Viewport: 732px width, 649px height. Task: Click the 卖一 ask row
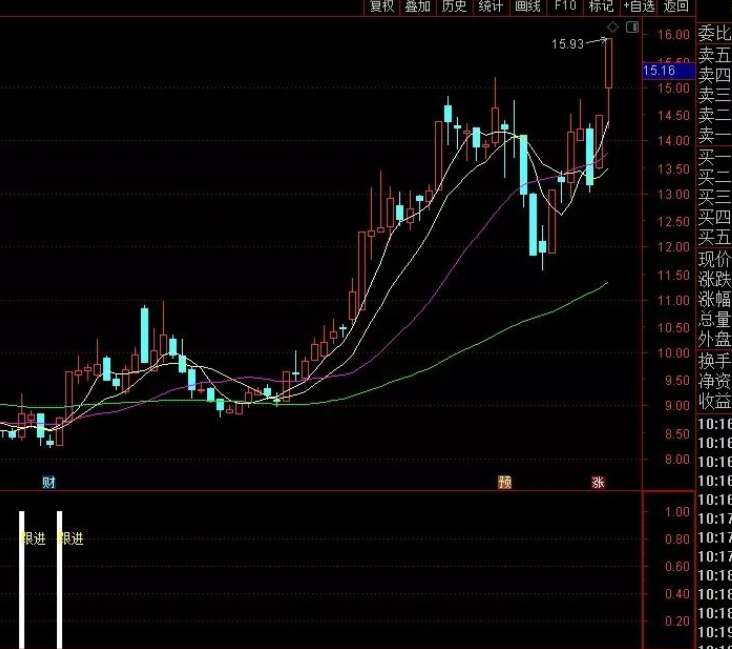(x=714, y=135)
